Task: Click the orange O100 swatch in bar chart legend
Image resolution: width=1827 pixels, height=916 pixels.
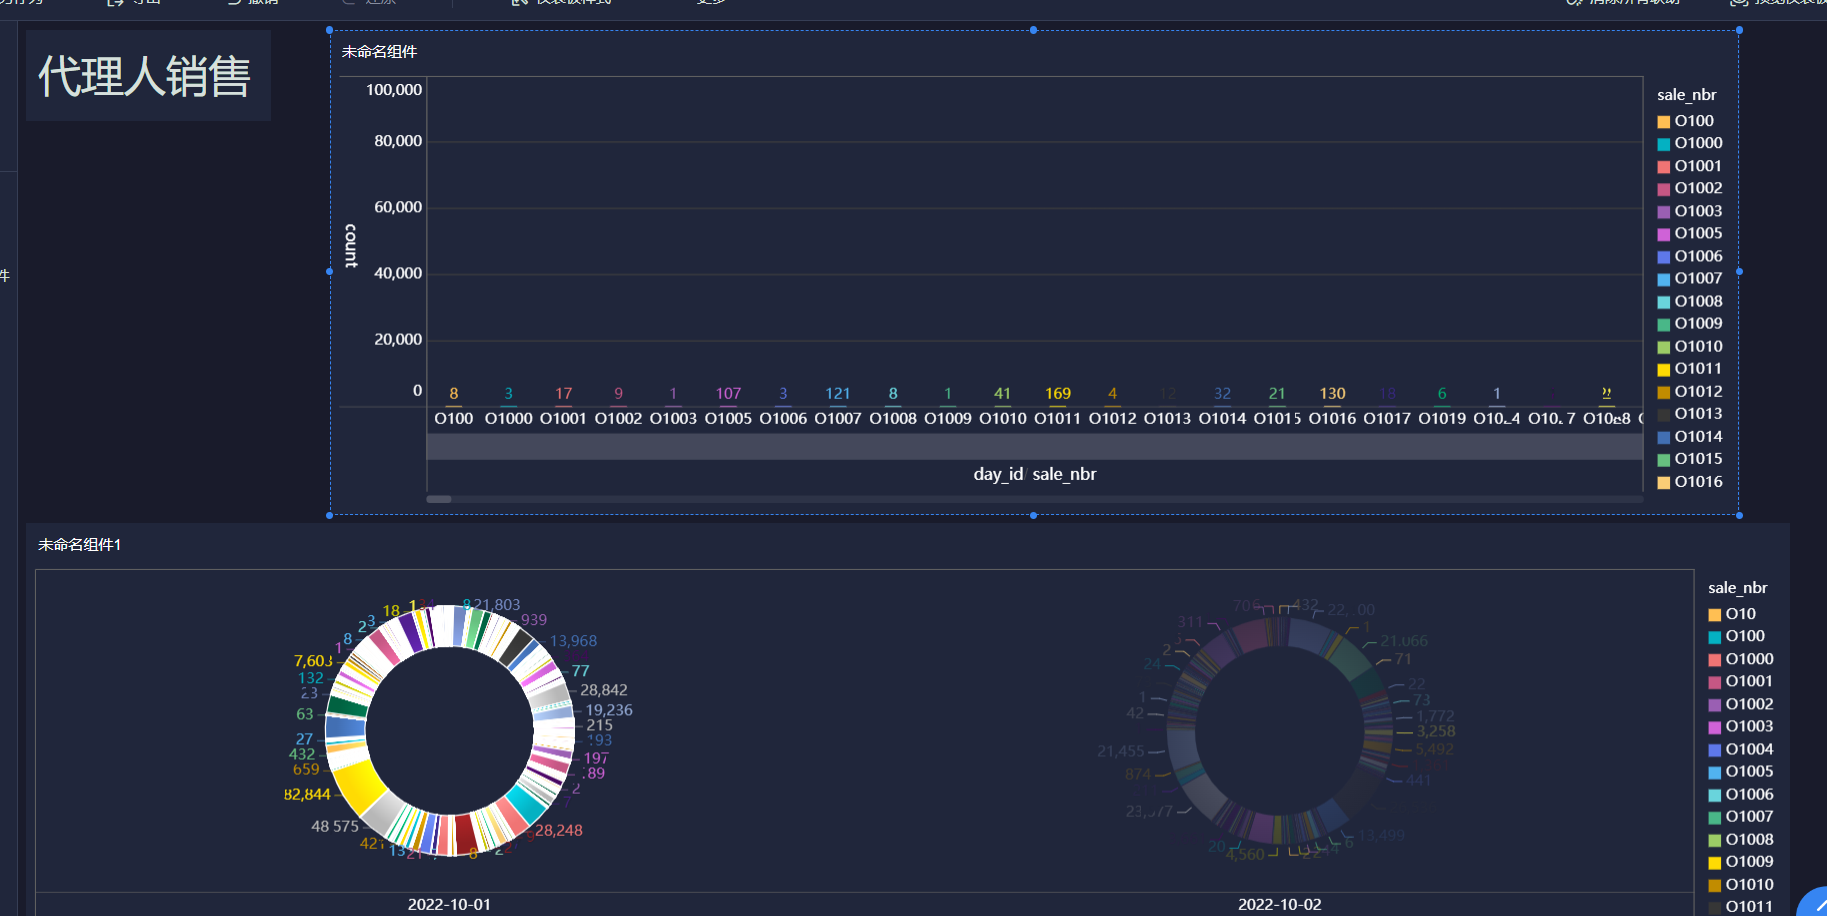Action: tap(1664, 122)
